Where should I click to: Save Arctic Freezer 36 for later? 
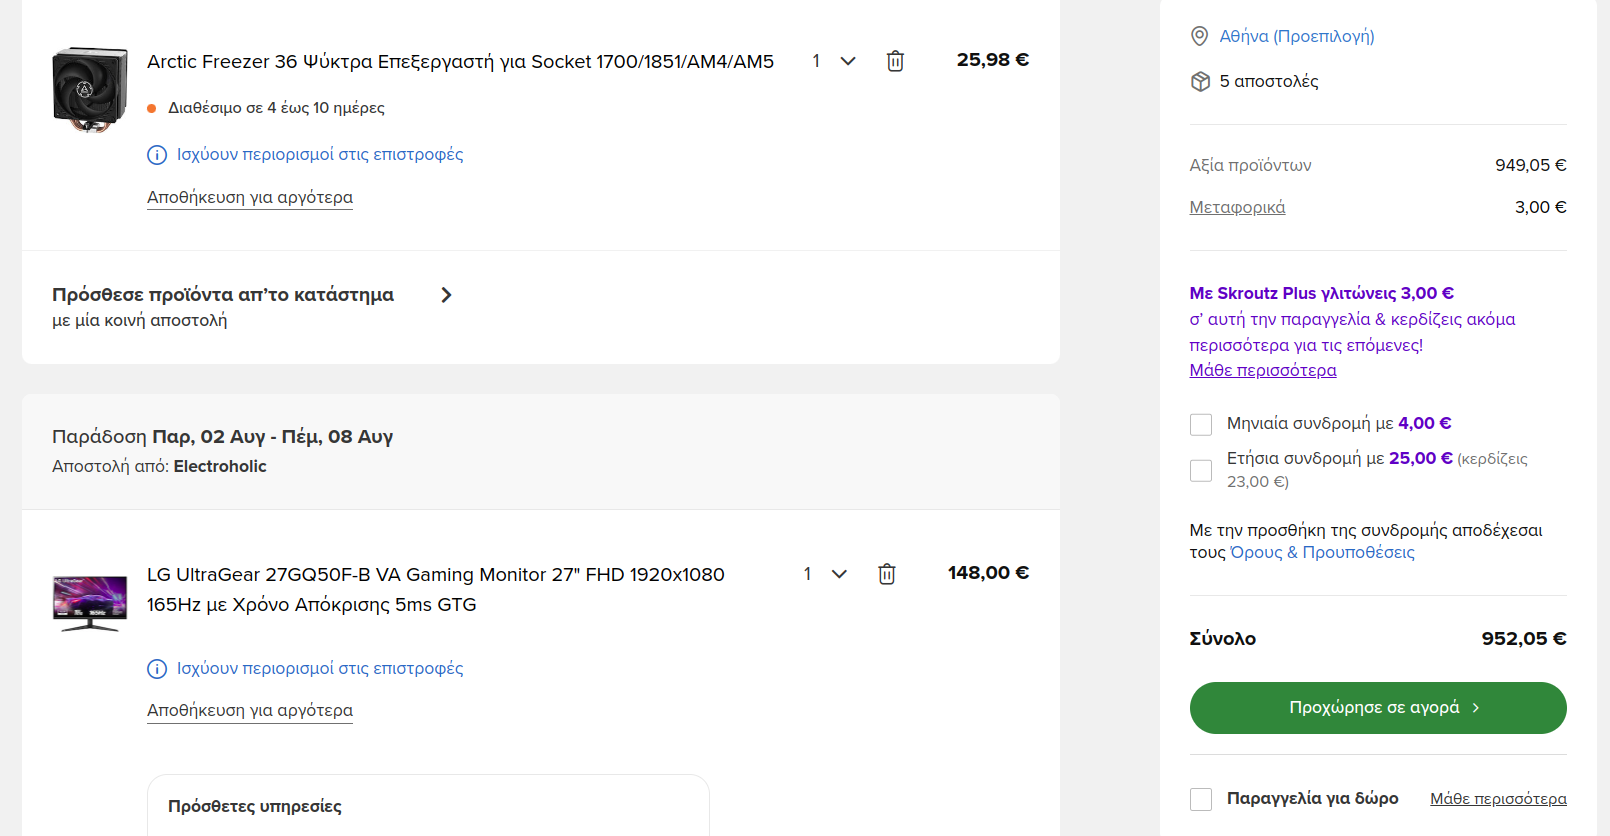tap(250, 197)
